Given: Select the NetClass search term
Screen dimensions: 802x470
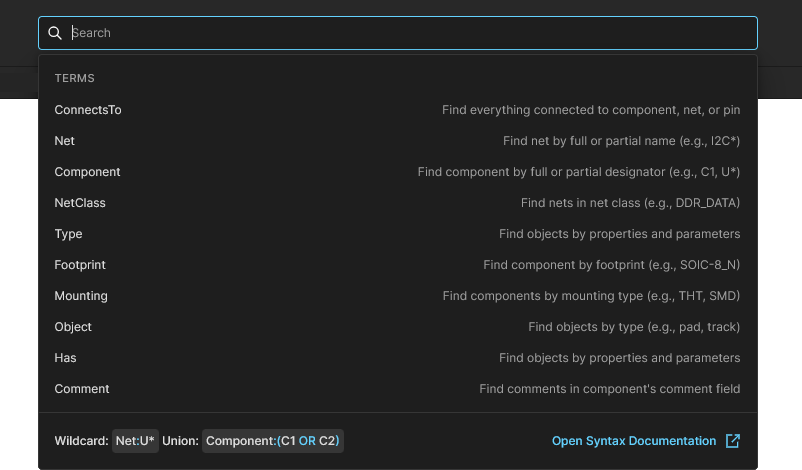Looking at the screenshot, I should click(x=397, y=203).
